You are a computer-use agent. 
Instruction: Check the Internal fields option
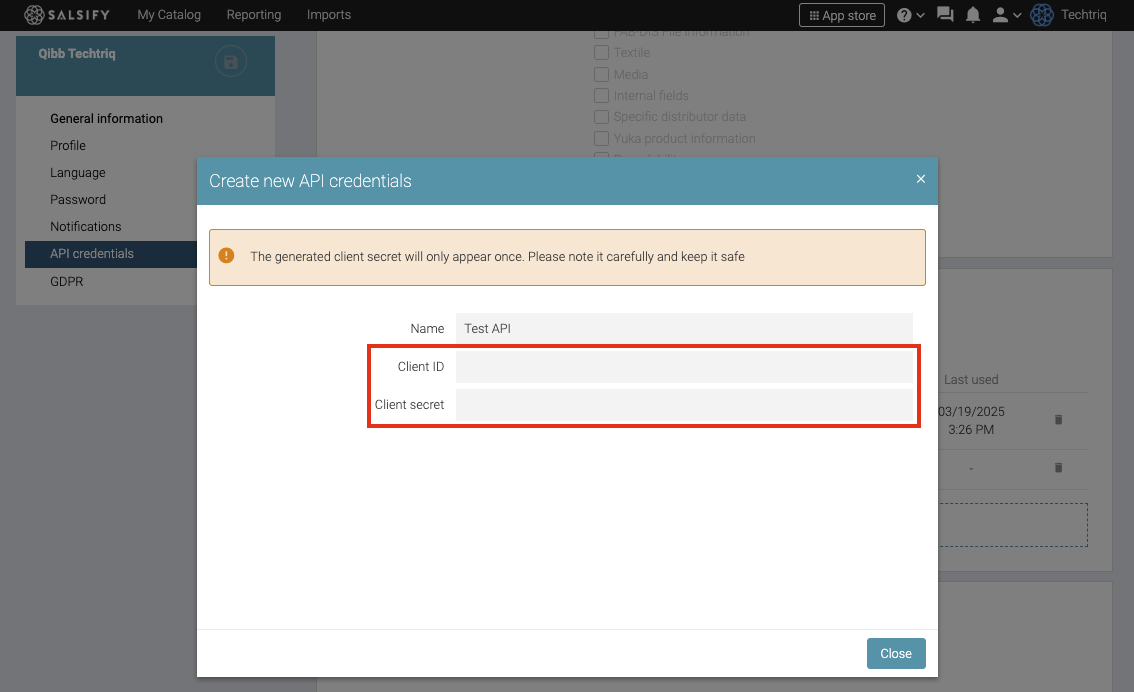pos(601,96)
